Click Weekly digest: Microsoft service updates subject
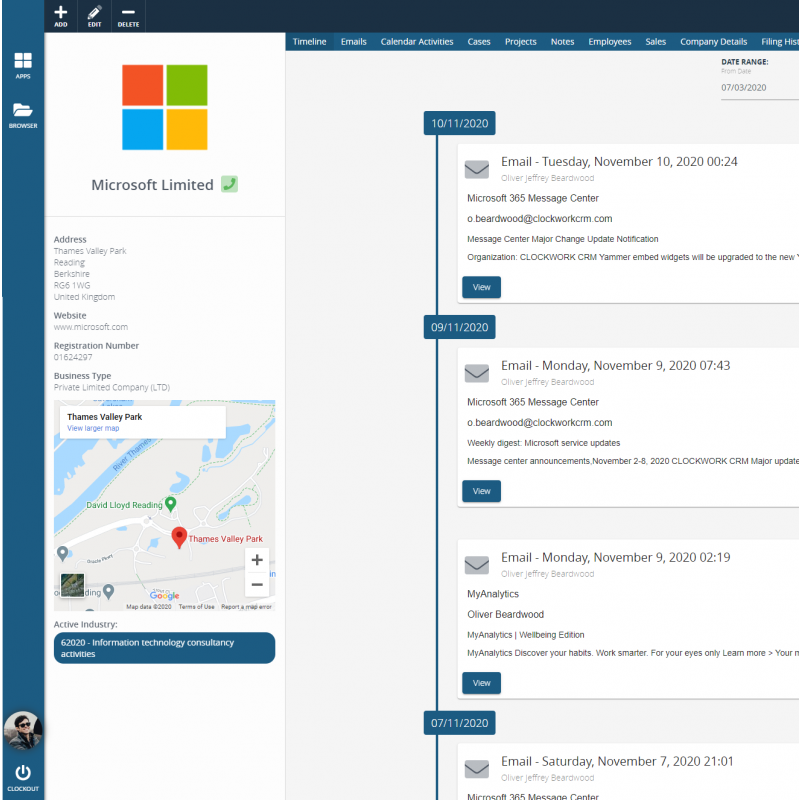 (x=543, y=443)
